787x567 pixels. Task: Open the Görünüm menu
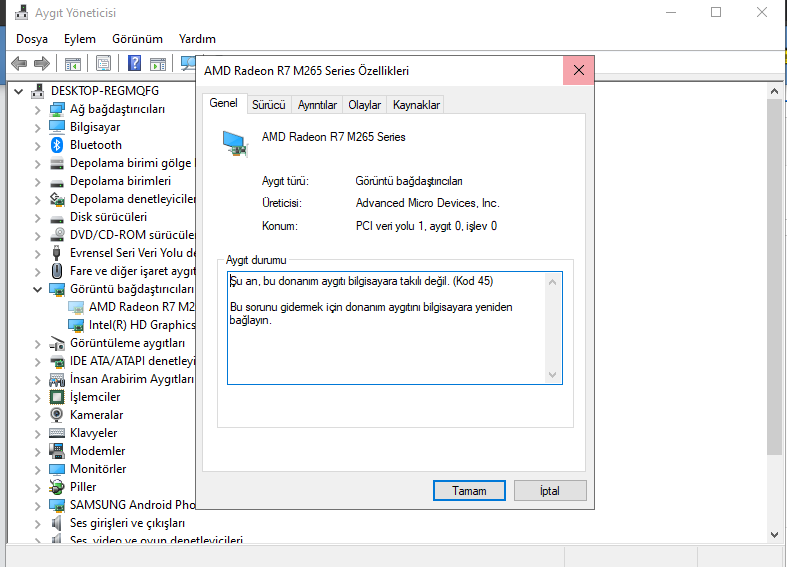[137, 39]
